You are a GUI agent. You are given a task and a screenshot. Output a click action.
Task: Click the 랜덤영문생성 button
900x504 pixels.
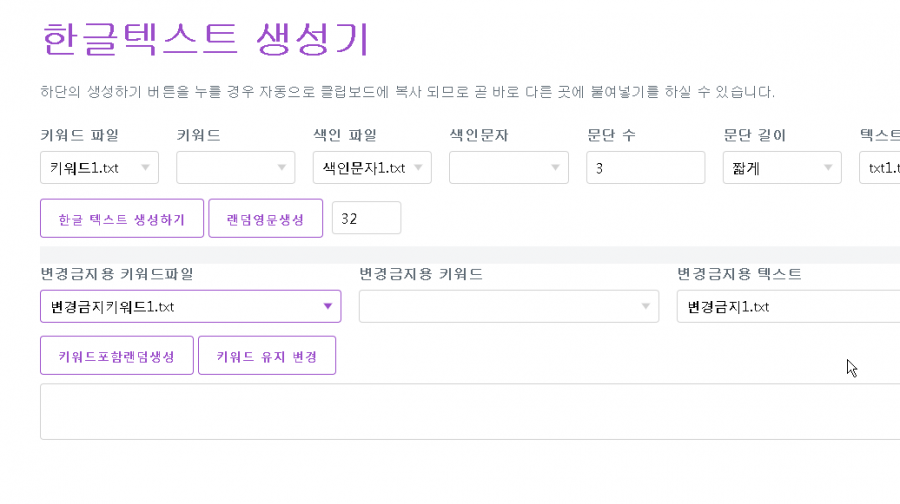pyautogui.click(x=265, y=219)
